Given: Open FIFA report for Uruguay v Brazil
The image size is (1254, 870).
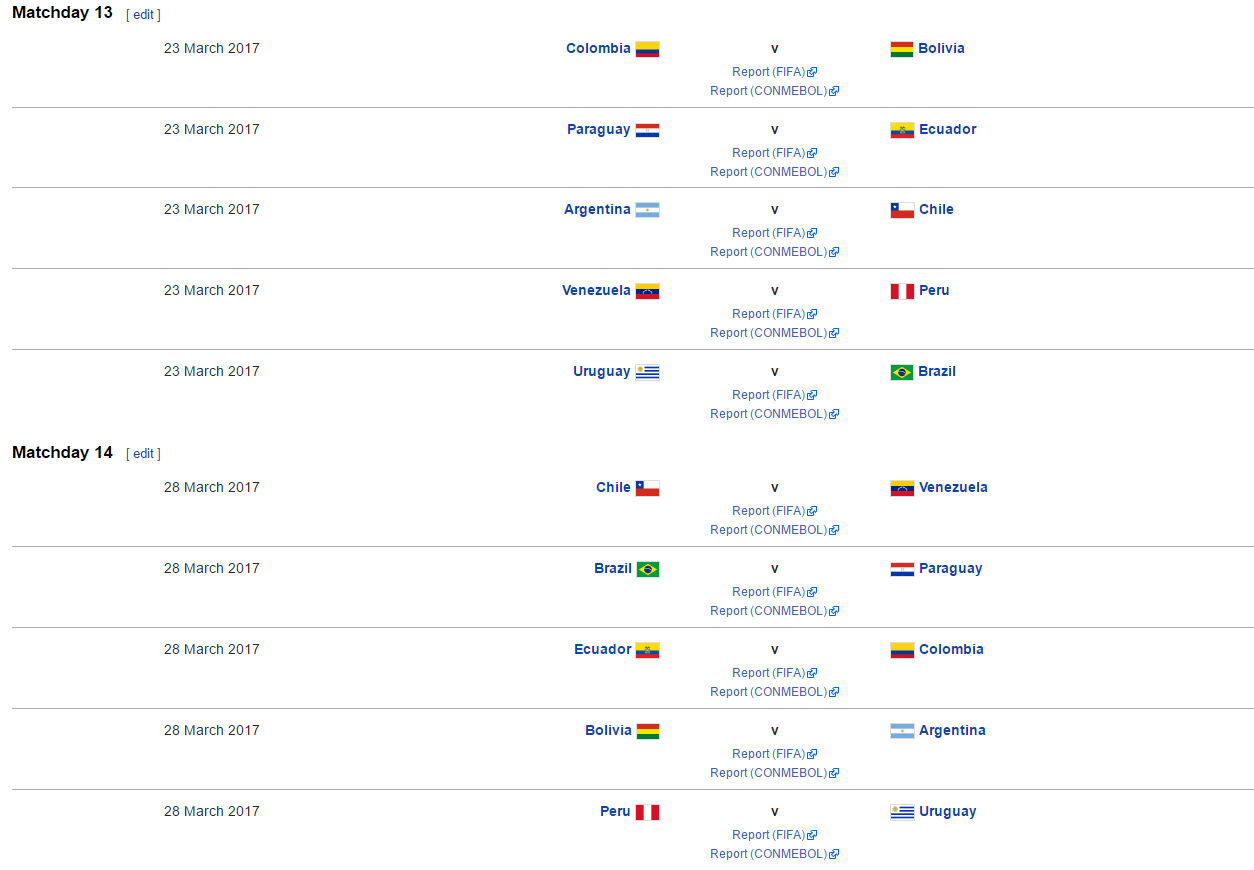Looking at the screenshot, I should coord(768,395).
